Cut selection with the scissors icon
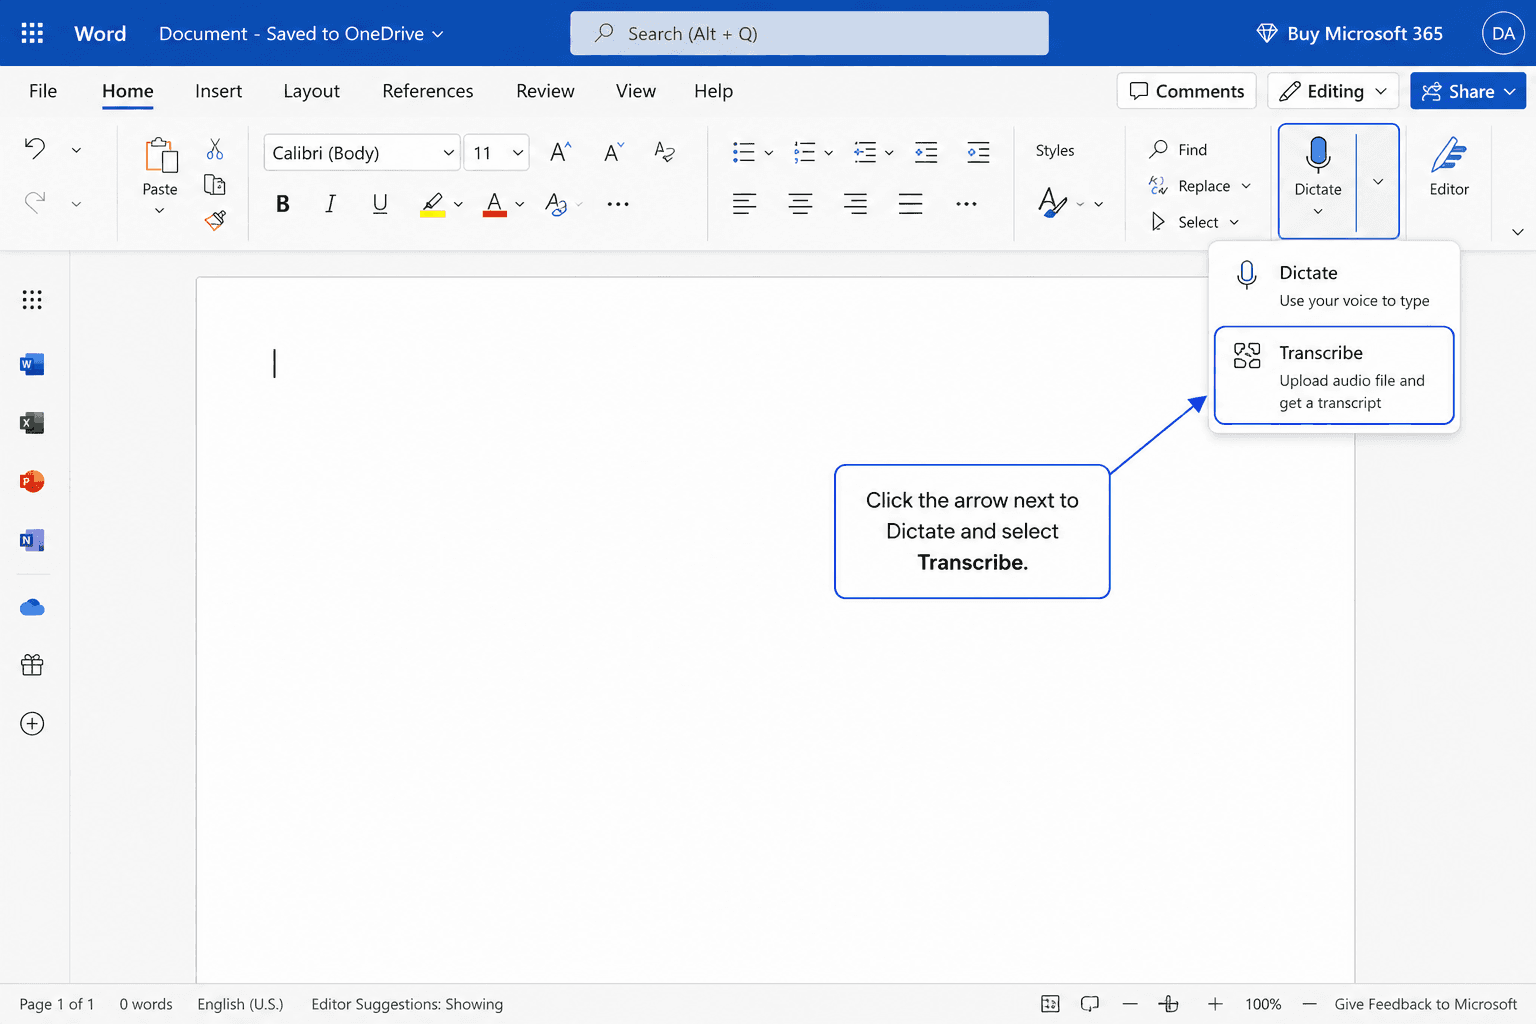Viewport: 1536px width, 1024px height. [215, 150]
